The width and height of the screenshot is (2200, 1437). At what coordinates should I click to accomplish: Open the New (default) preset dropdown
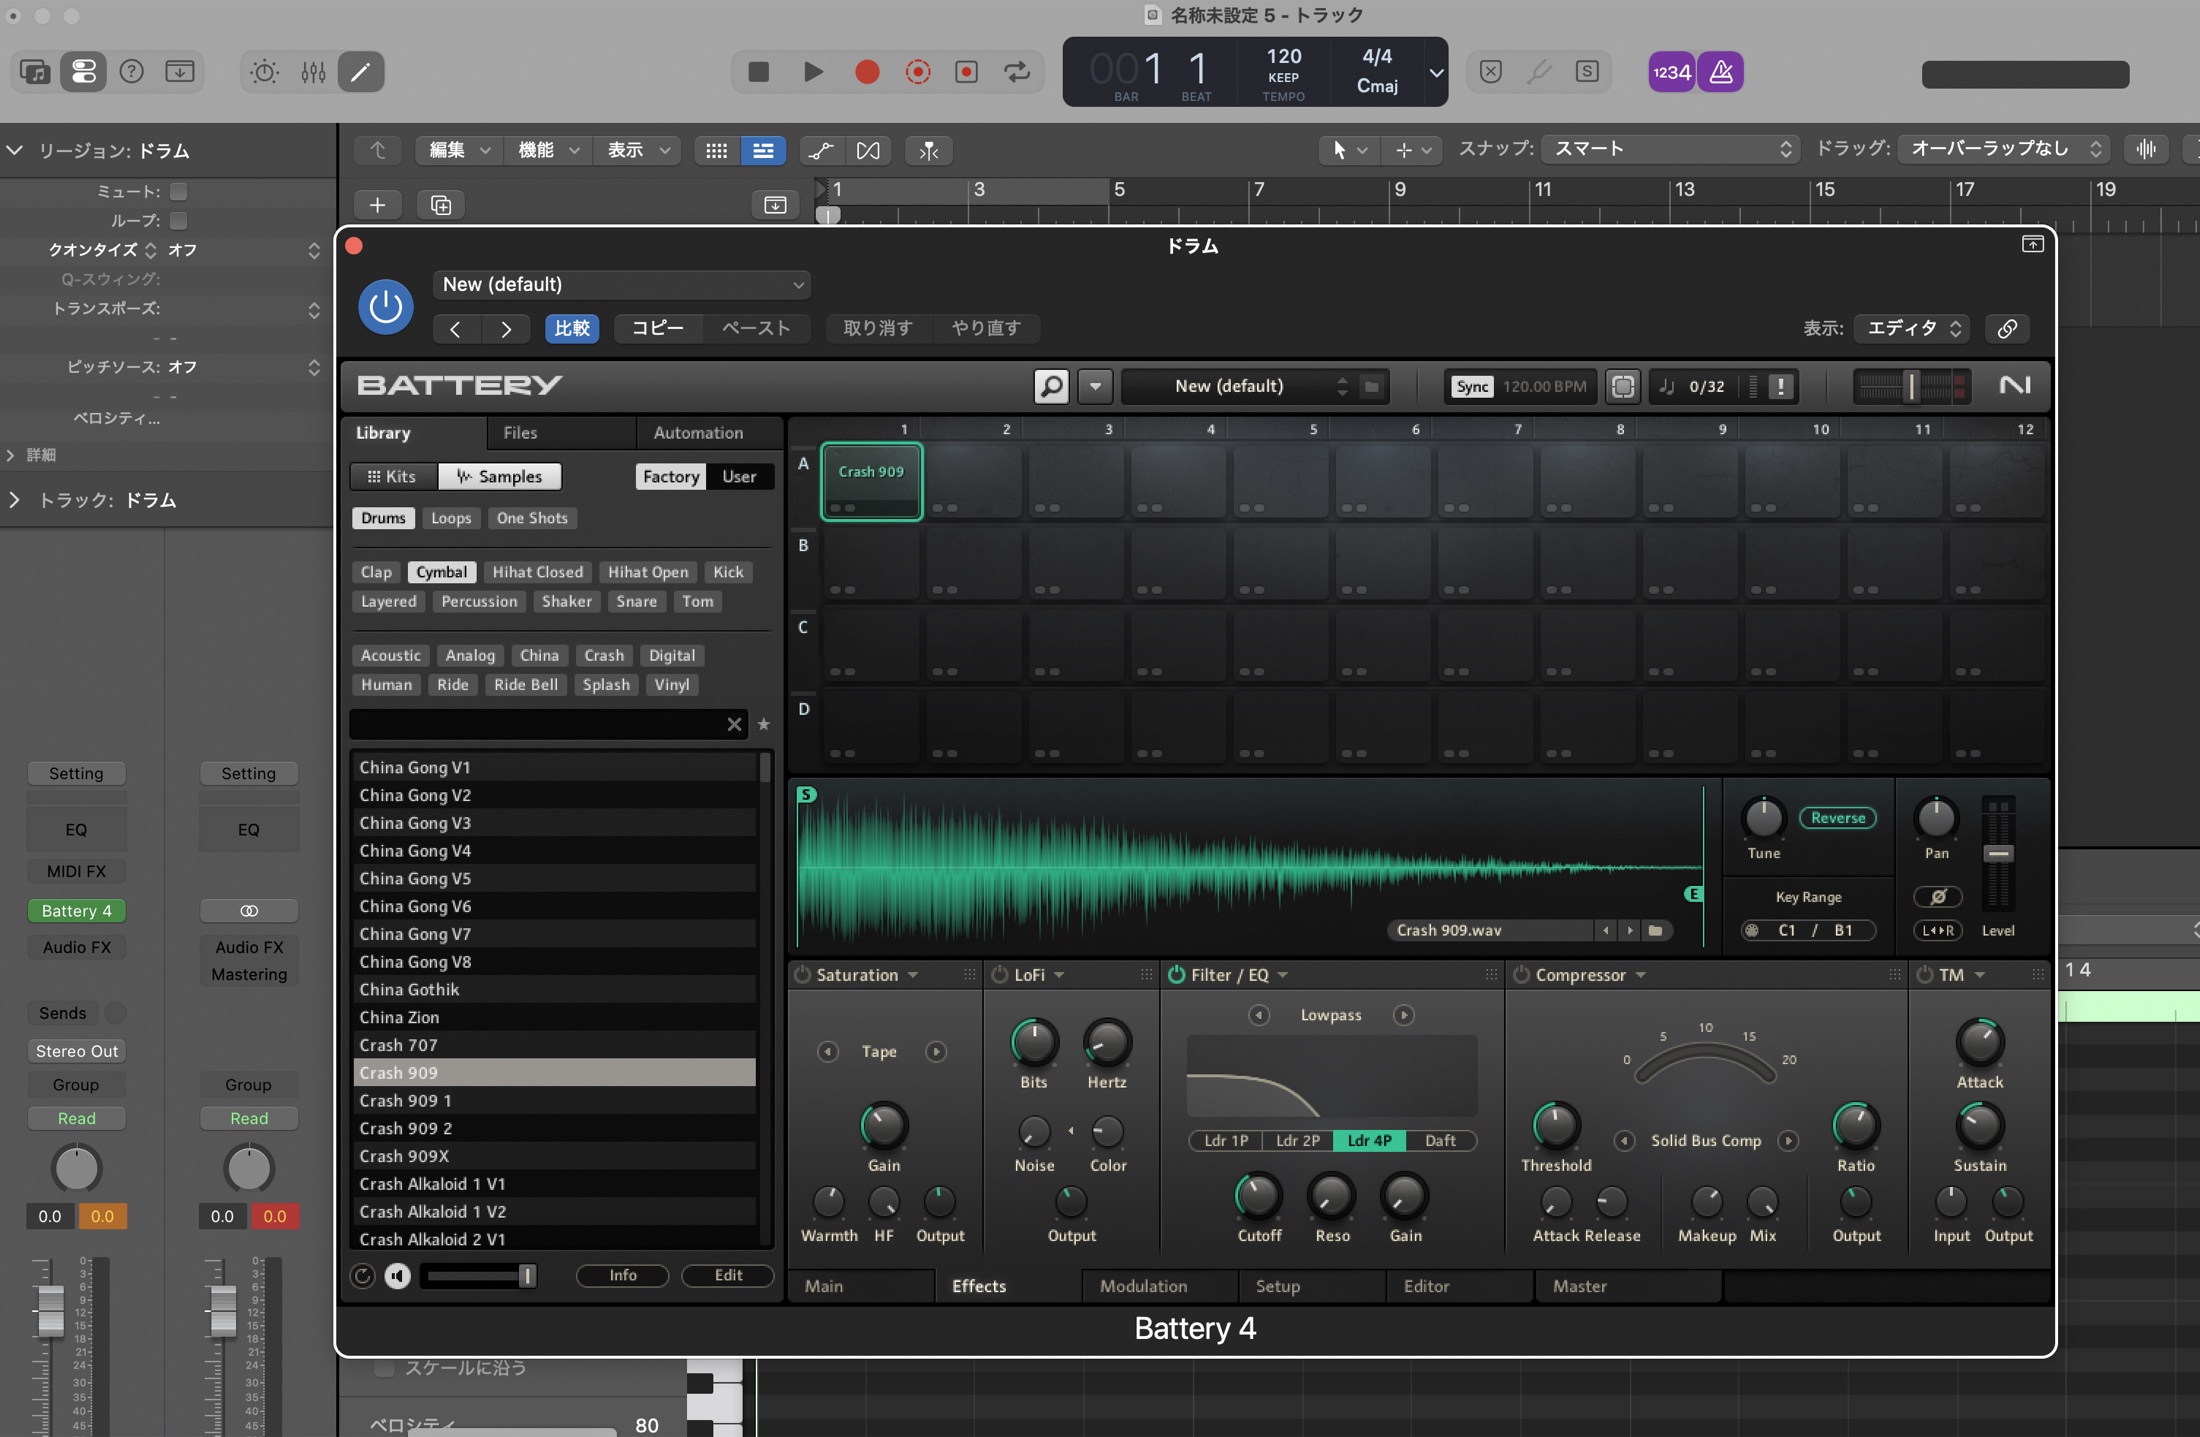pos(621,285)
